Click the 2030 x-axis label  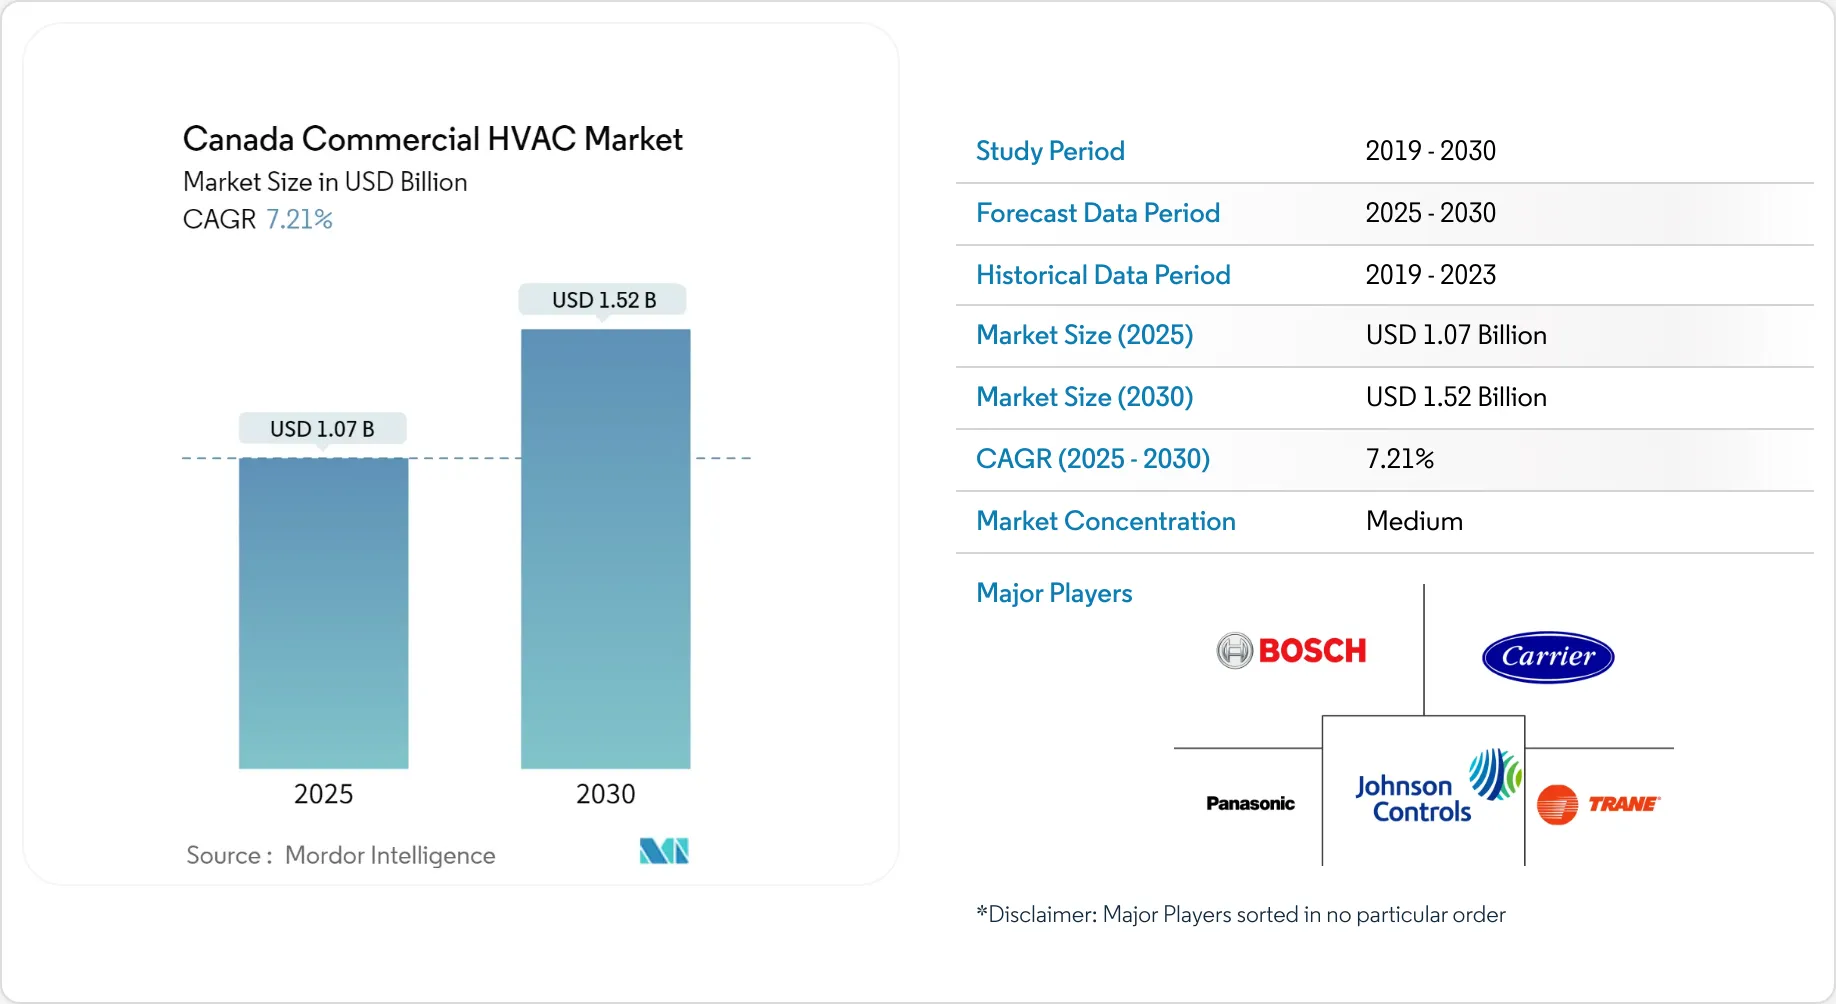605,794
